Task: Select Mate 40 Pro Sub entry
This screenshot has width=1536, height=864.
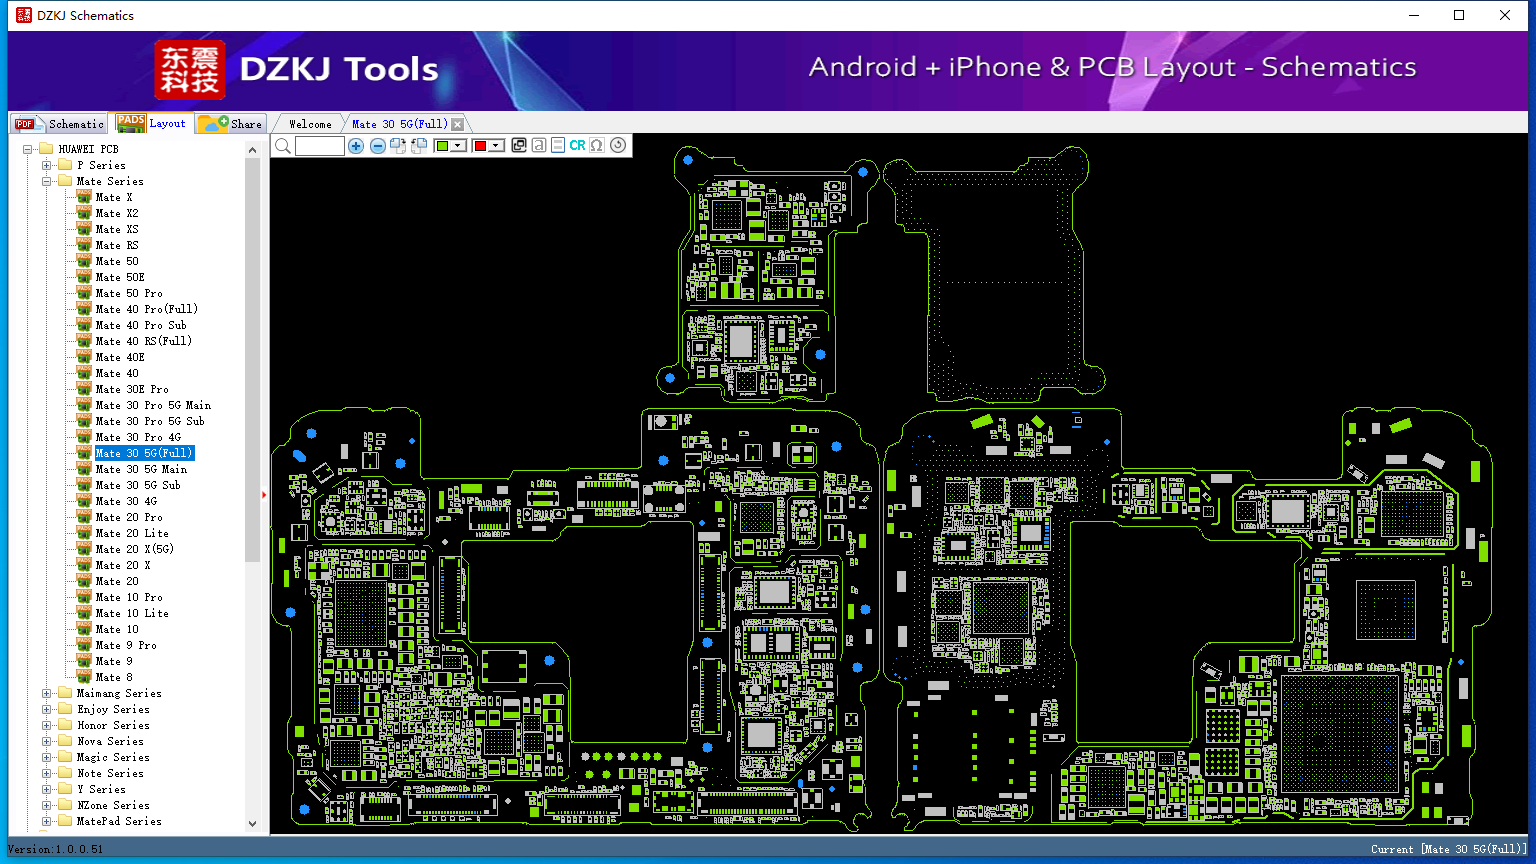Action: tap(141, 325)
